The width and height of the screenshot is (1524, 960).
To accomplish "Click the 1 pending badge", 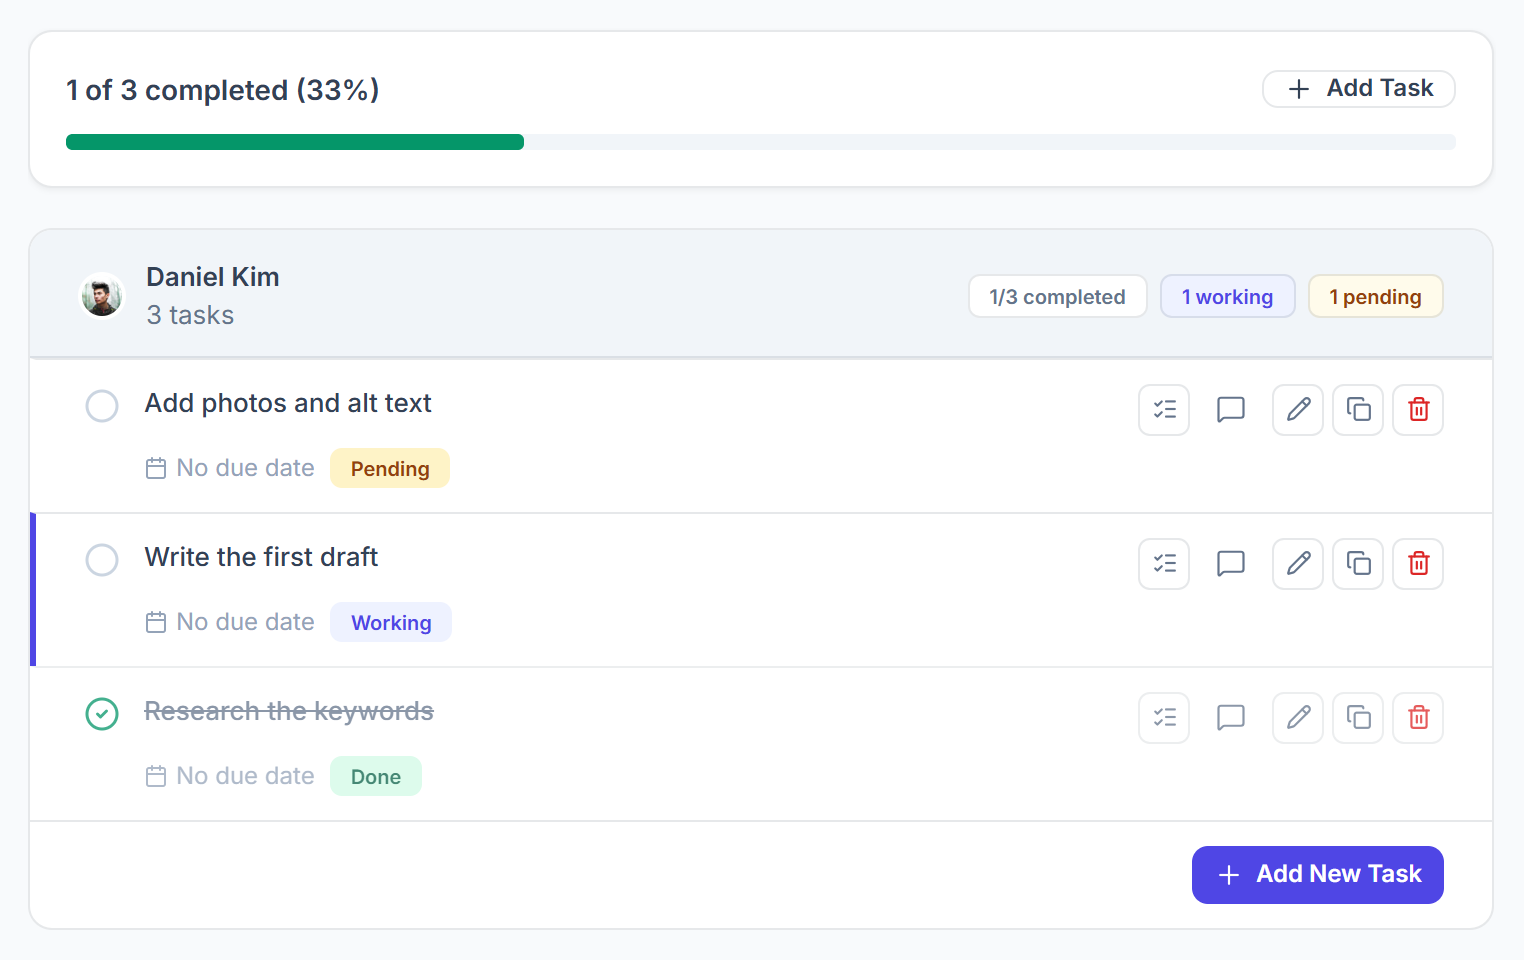I will pos(1376,297).
